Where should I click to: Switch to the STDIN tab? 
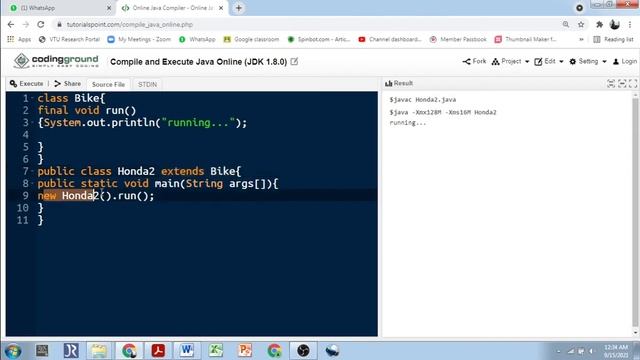(147, 84)
